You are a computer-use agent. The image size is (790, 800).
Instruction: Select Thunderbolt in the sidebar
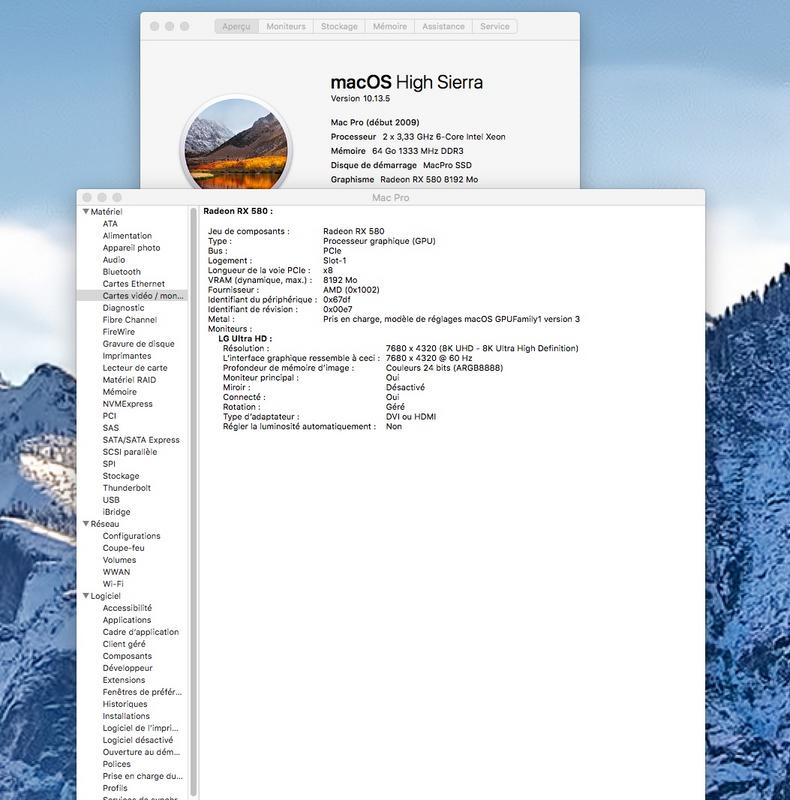click(127, 488)
